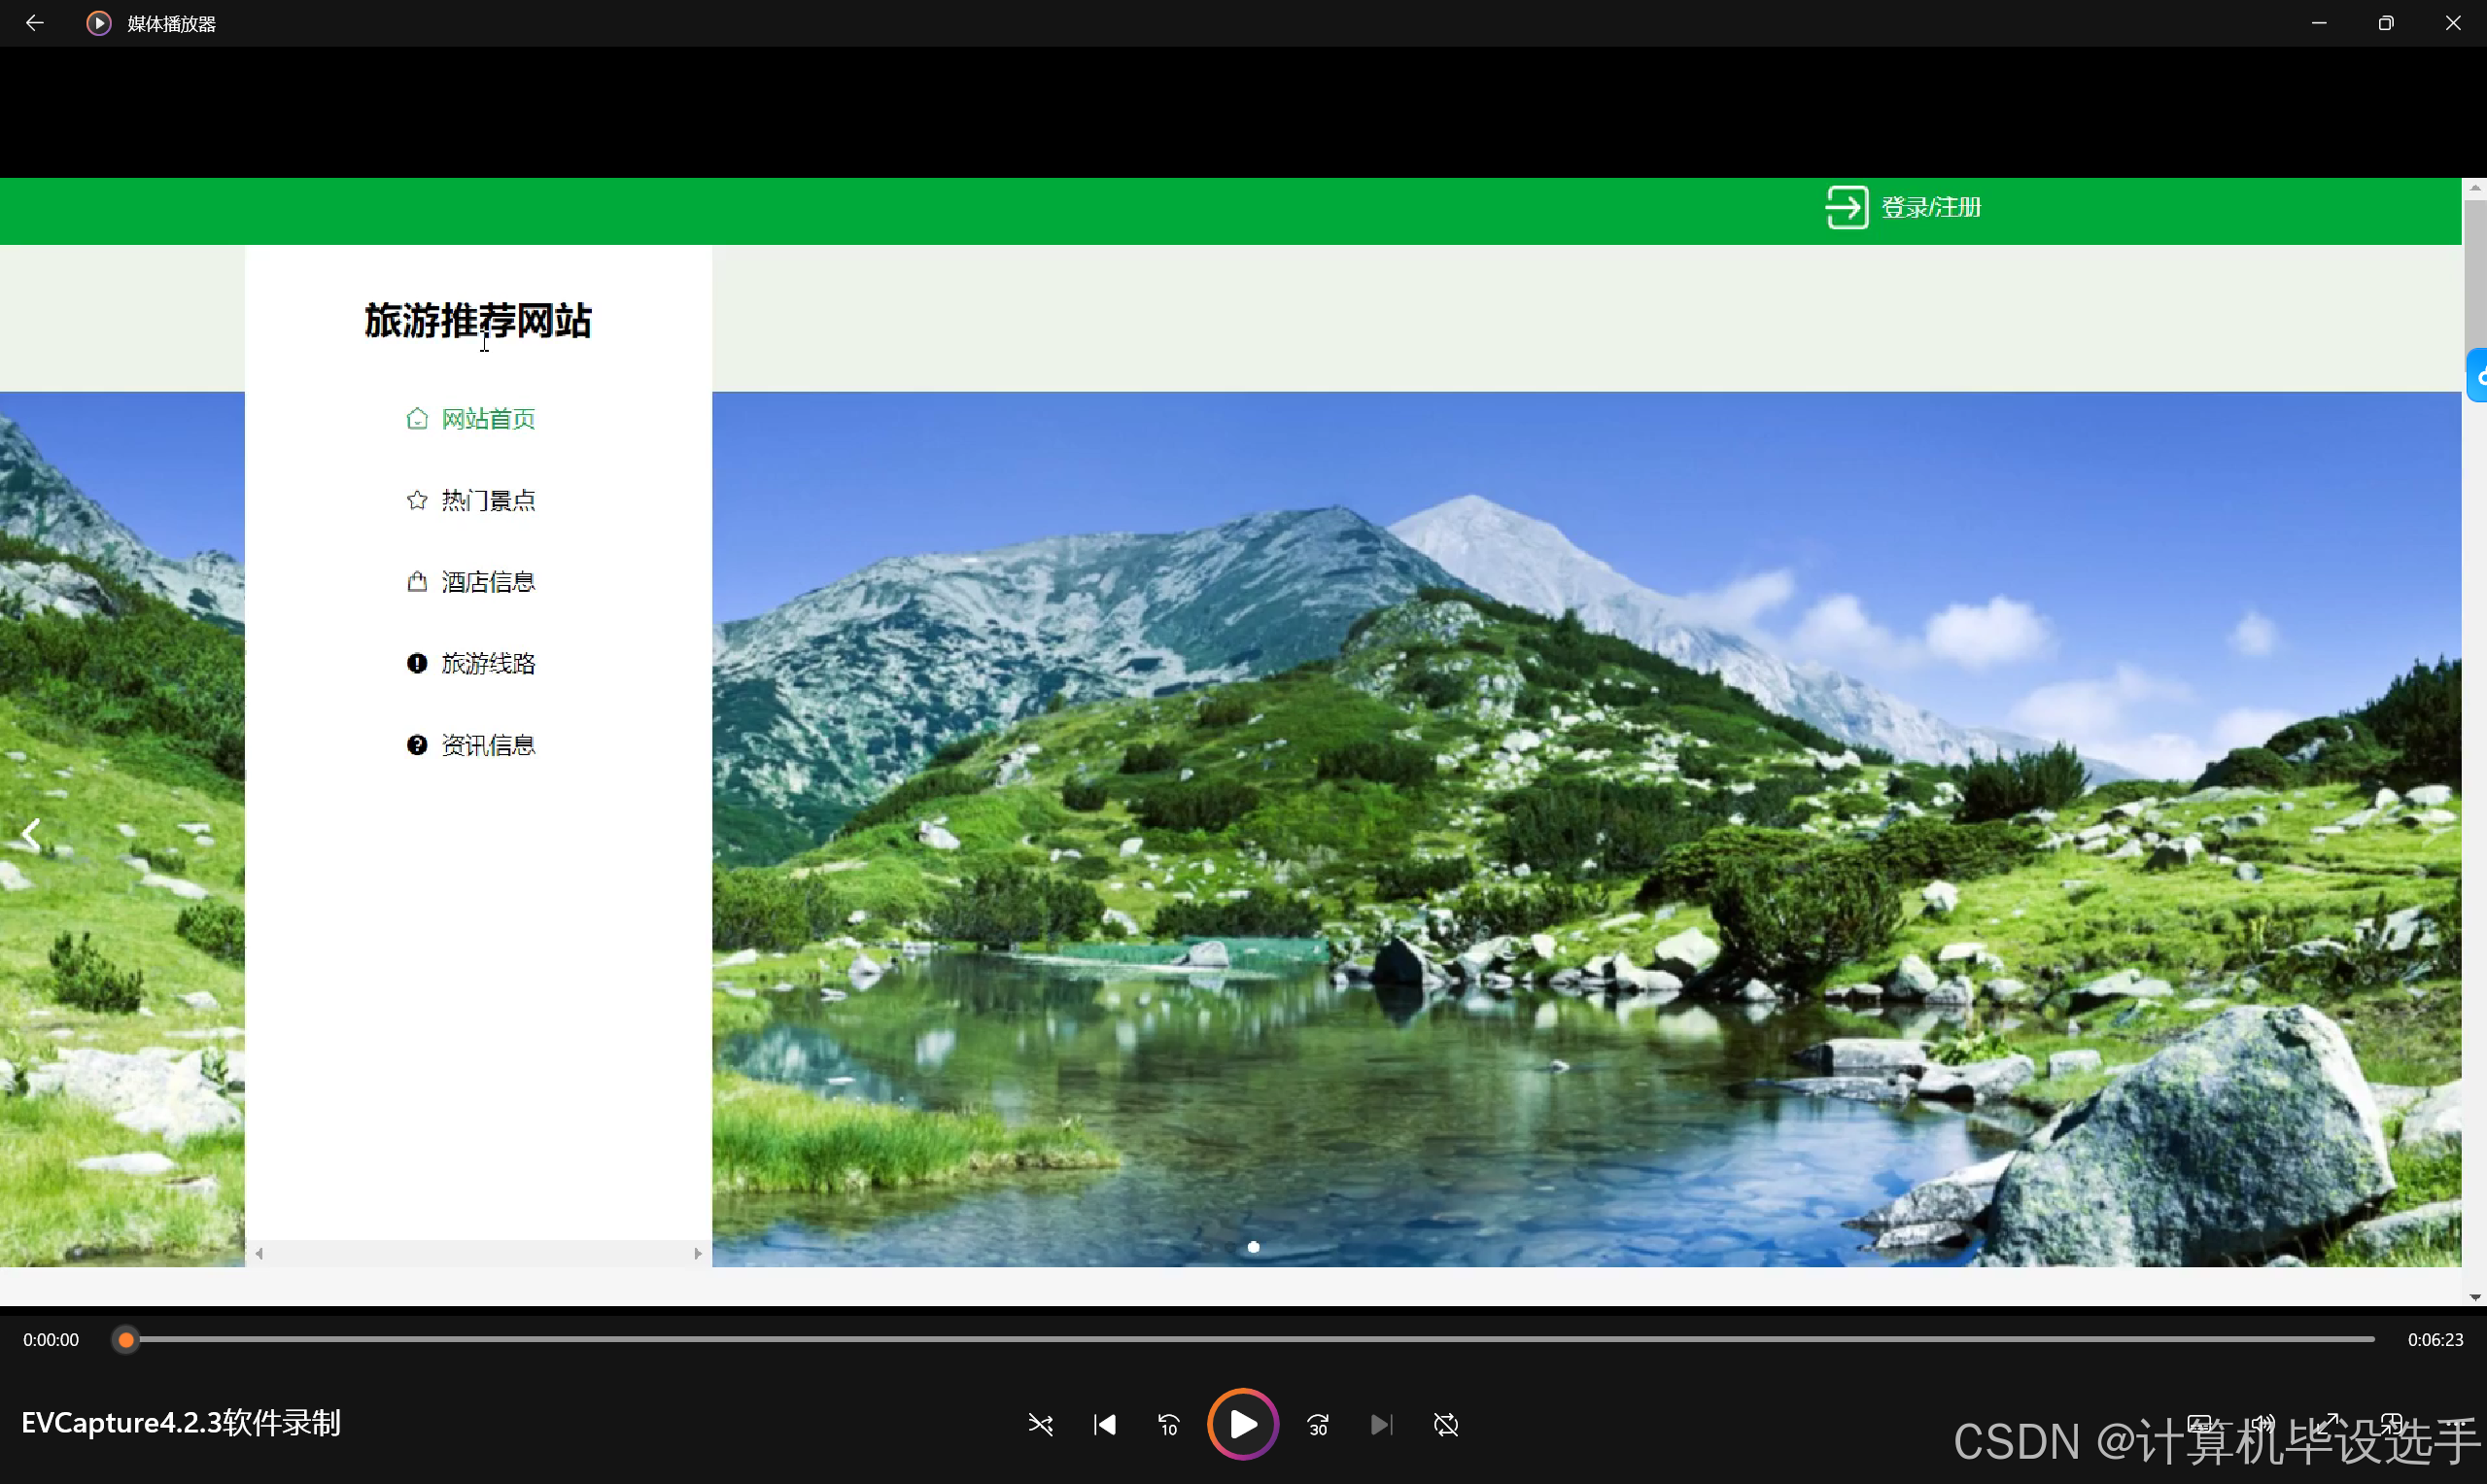This screenshot has width=2487, height=1484.
Task: Select 热门景点 in the sidebar
Action: [487, 500]
